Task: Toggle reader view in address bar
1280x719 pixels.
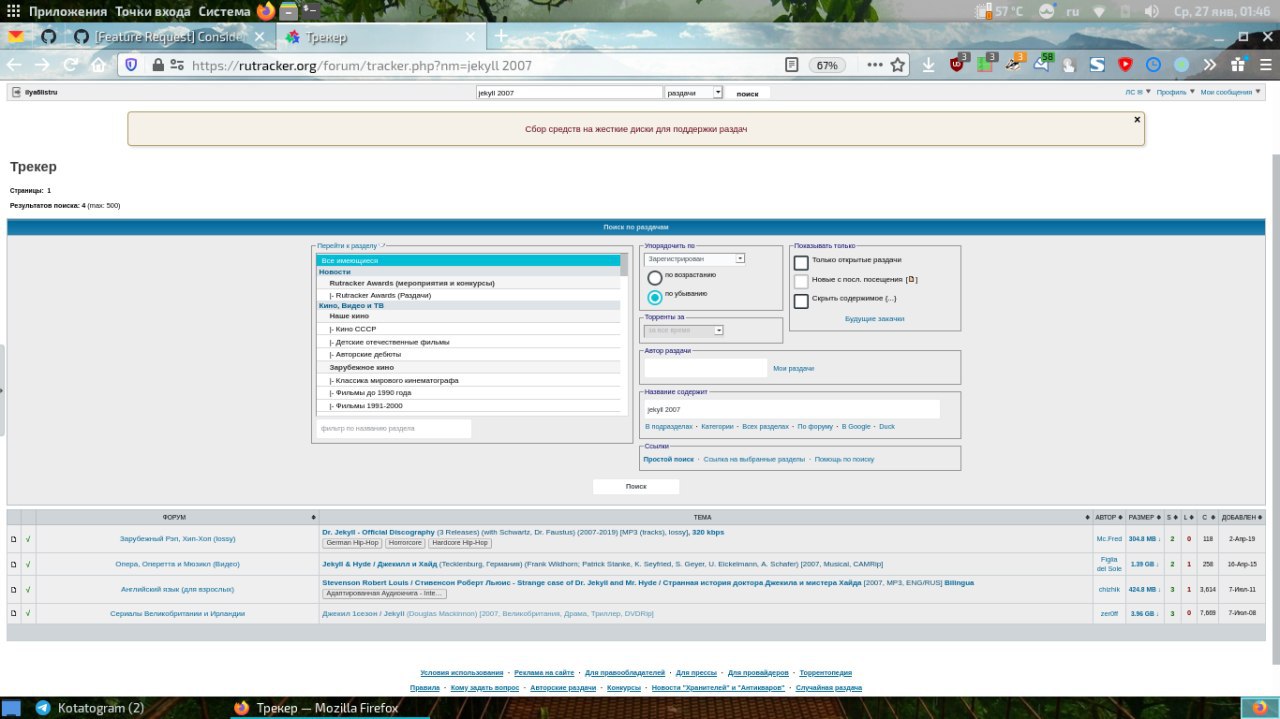Action: click(792, 65)
